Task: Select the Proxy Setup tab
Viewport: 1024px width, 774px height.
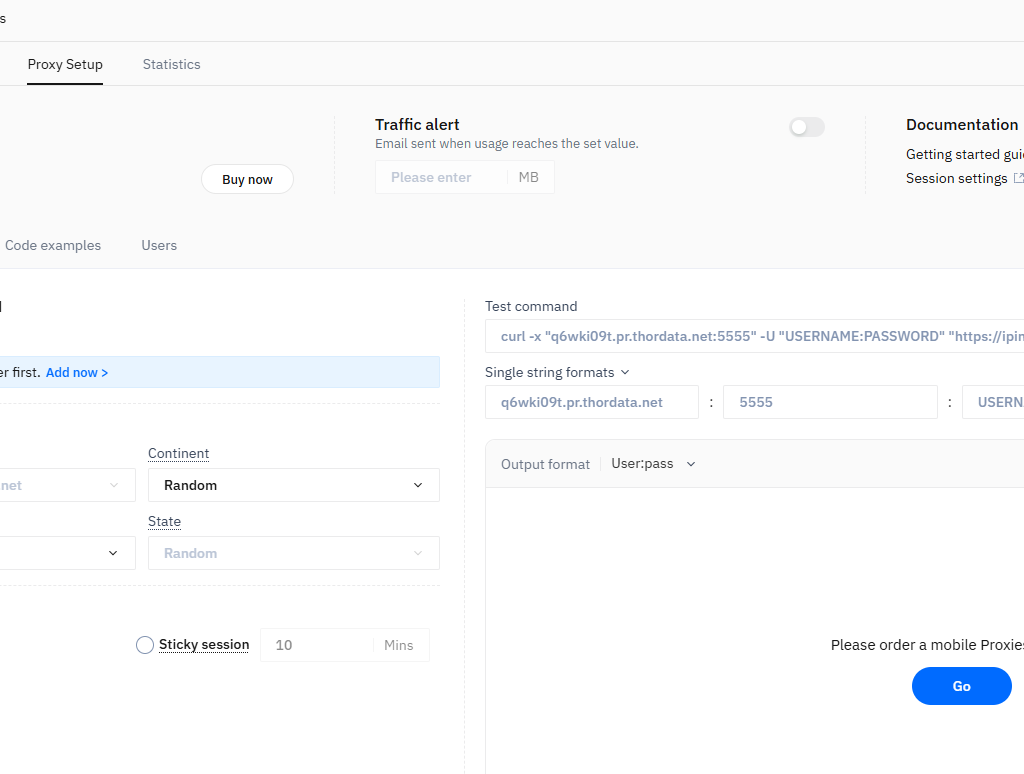Action: (65, 64)
